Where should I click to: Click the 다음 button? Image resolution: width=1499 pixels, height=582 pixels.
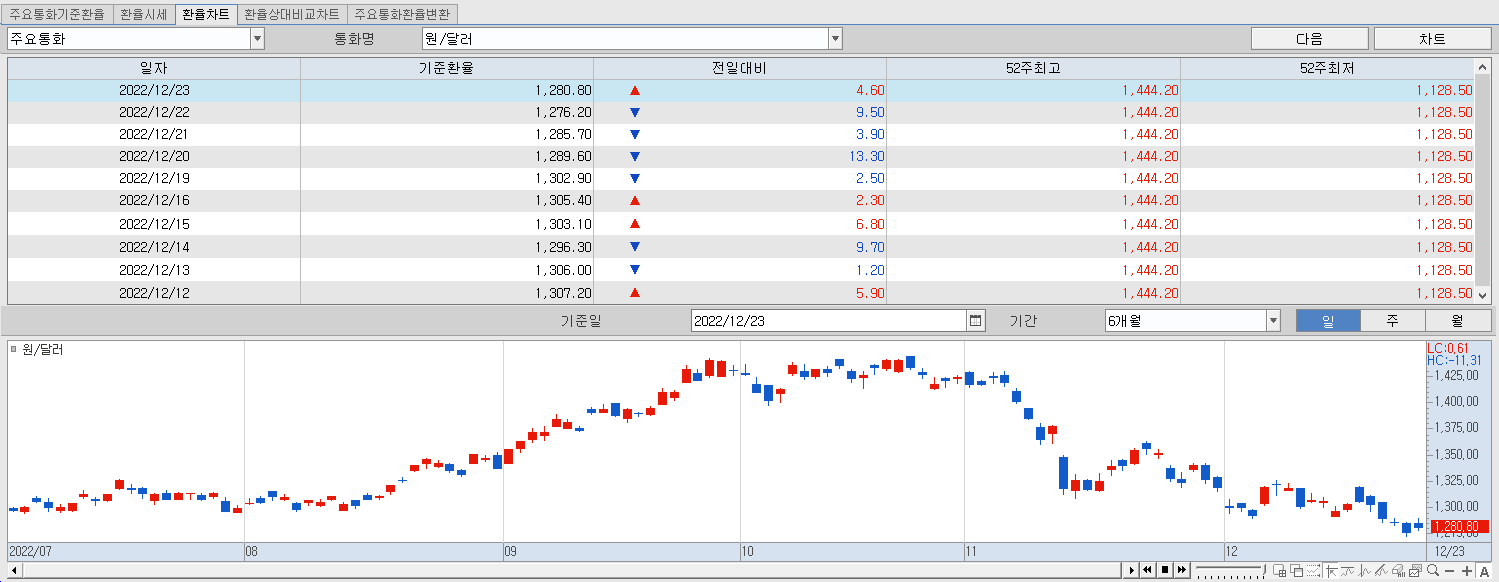[1309, 39]
